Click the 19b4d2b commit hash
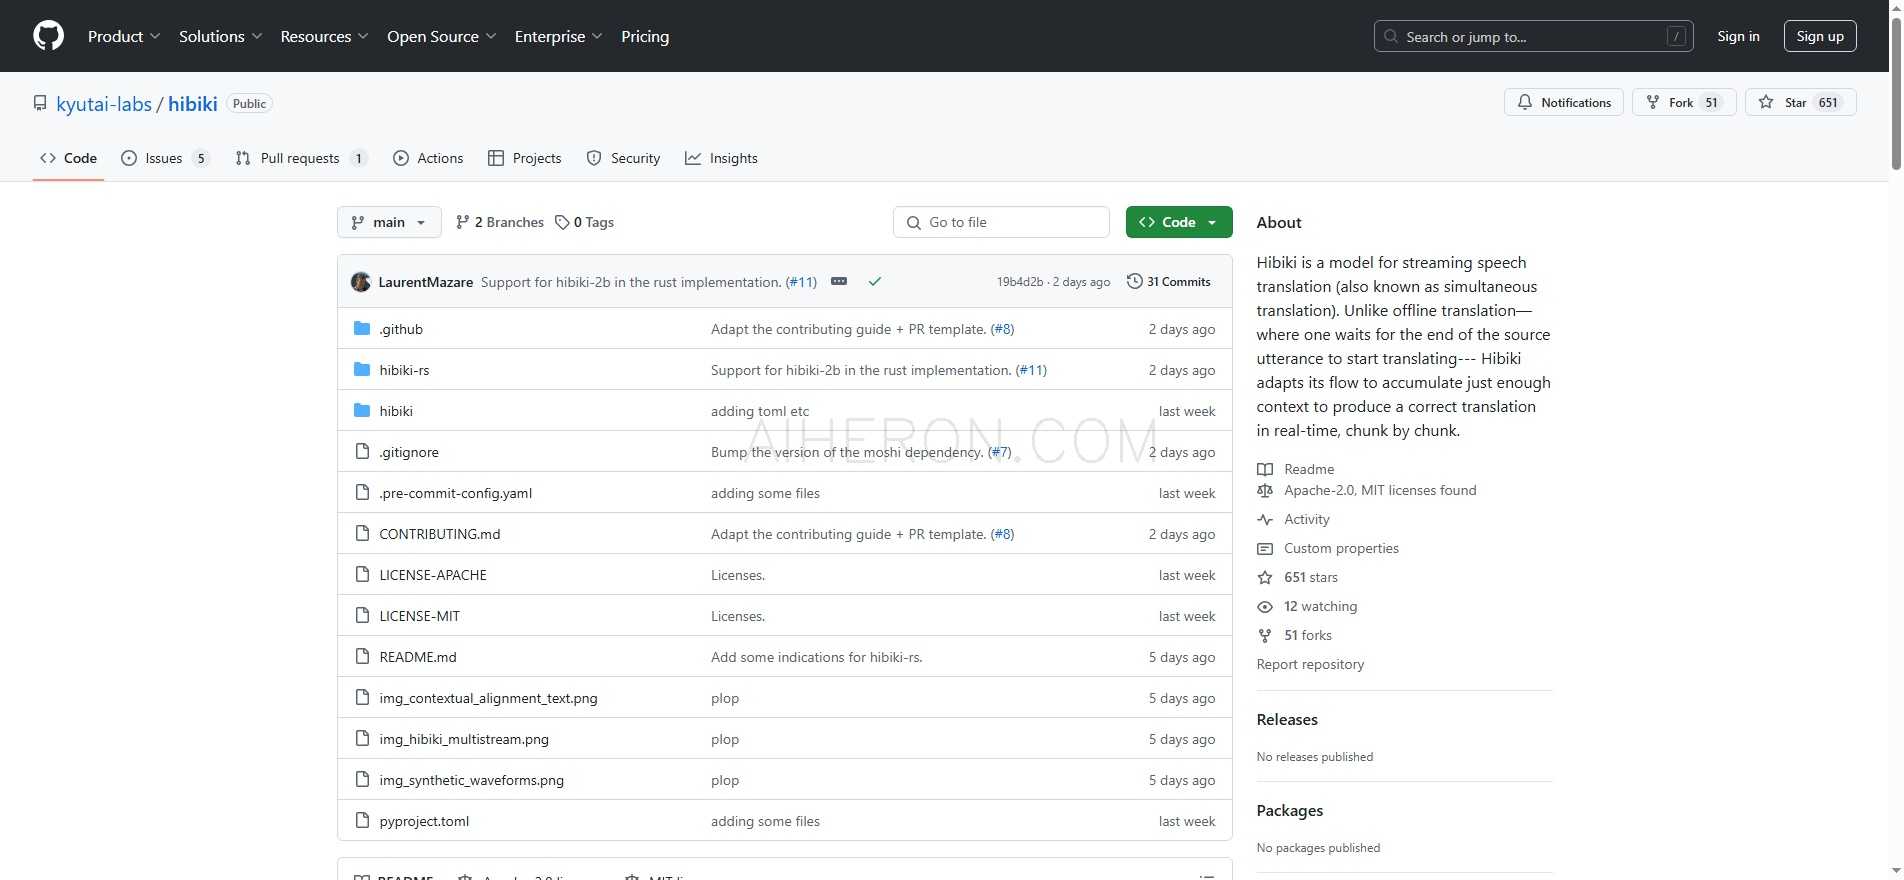 [1020, 282]
